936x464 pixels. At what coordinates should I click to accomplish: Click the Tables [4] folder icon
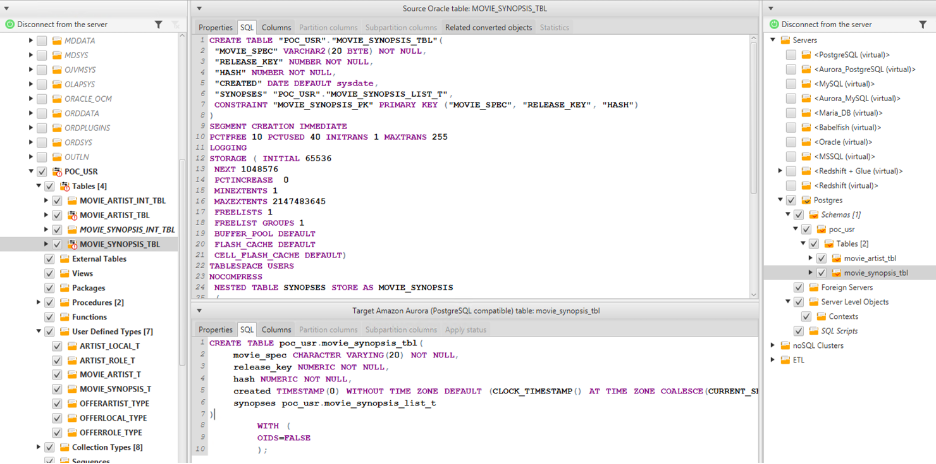(x=64, y=186)
